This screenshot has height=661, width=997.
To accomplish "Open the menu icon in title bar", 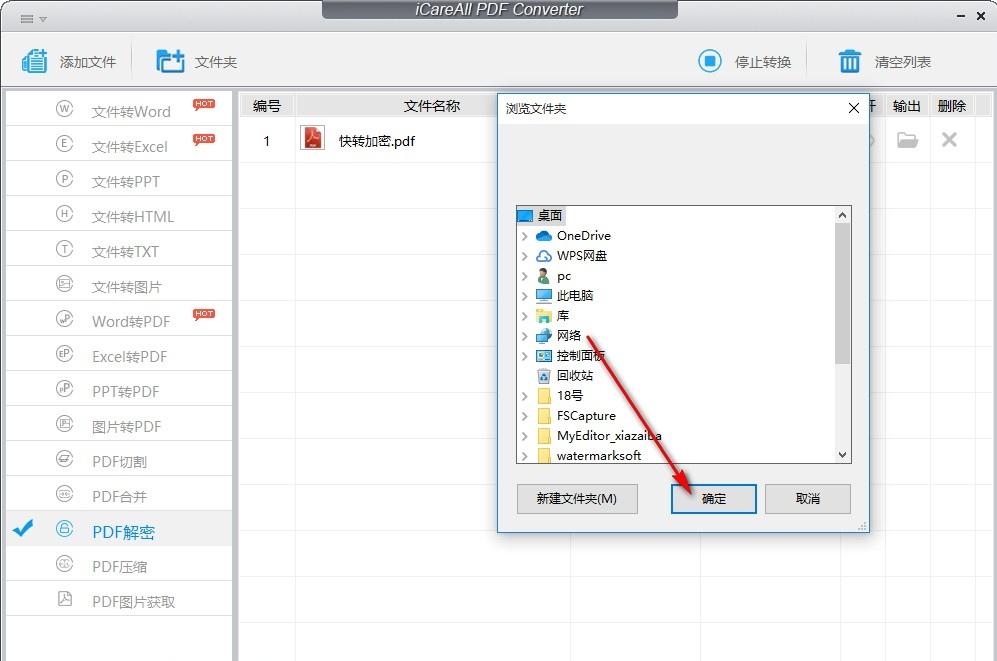I will coord(27,19).
